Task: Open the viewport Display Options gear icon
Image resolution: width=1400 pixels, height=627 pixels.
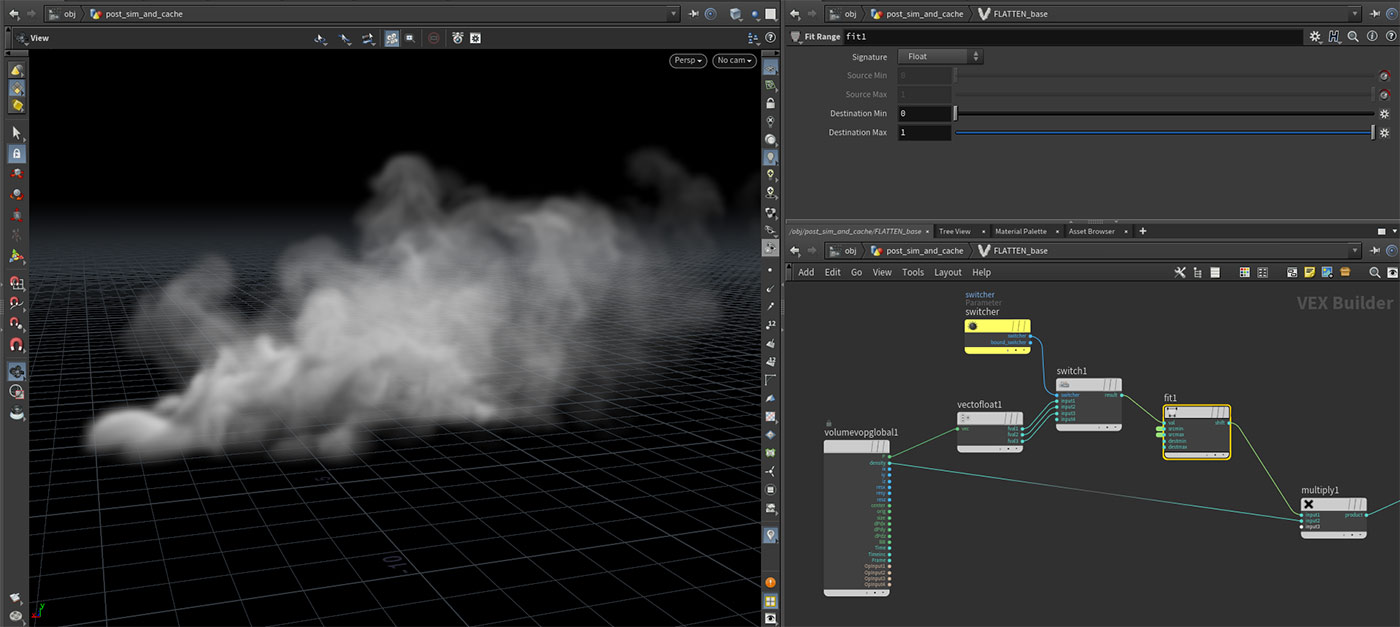Action: tap(475, 38)
